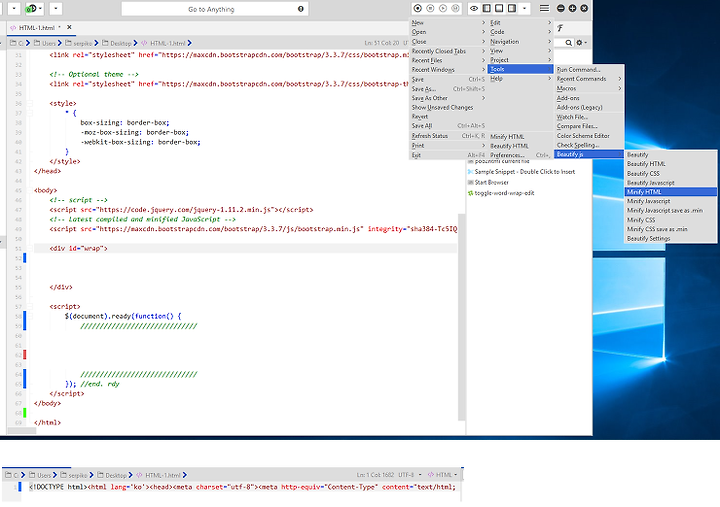This screenshot has width=720, height=507.
Task: Click the pause macro recording icon
Action: pyautogui.click(x=430, y=8)
